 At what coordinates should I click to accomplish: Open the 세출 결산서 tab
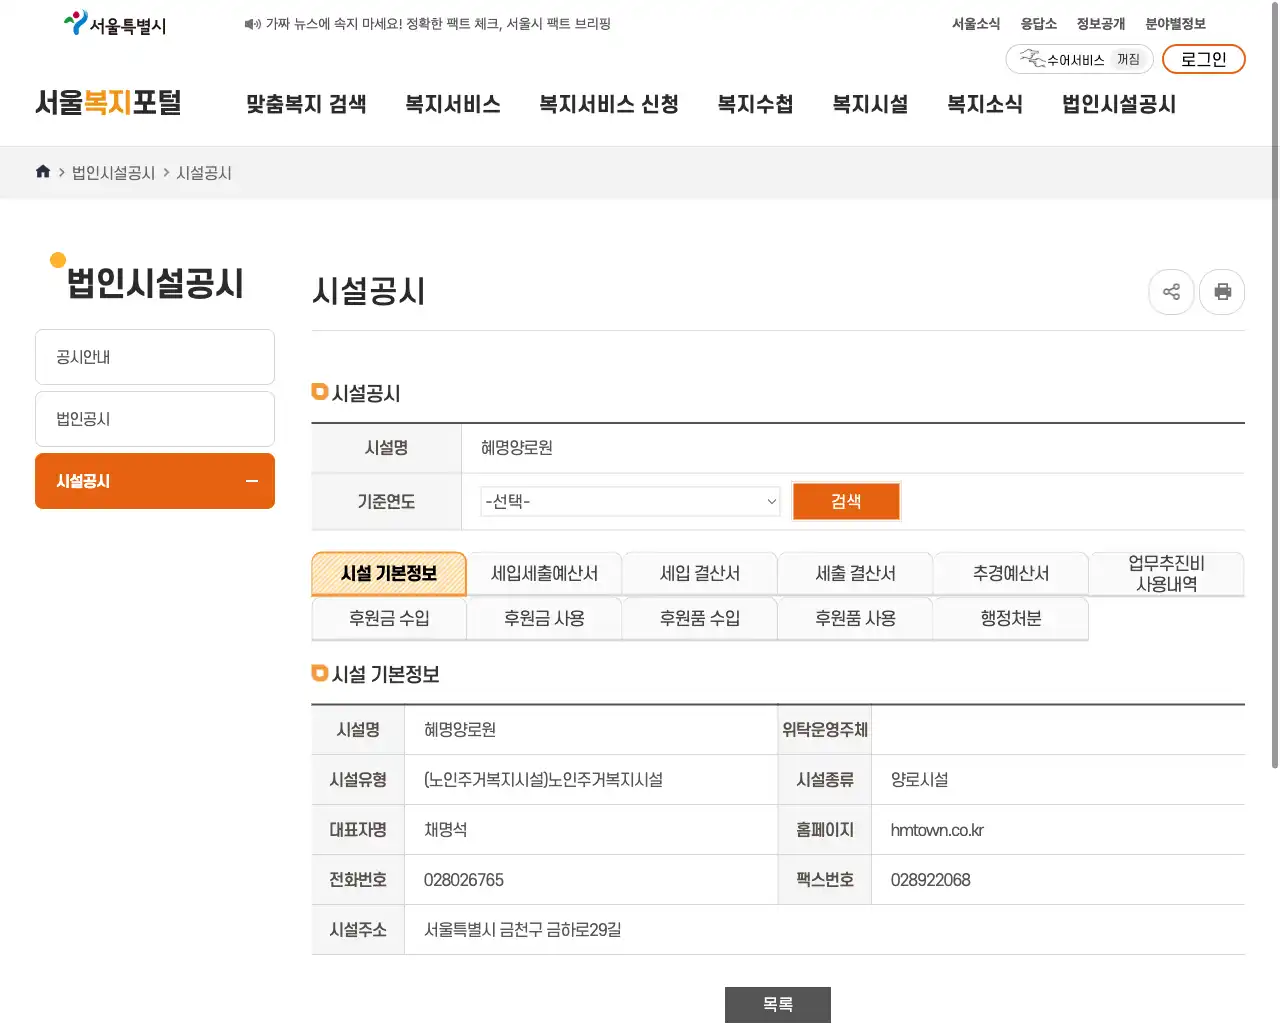coord(856,574)
